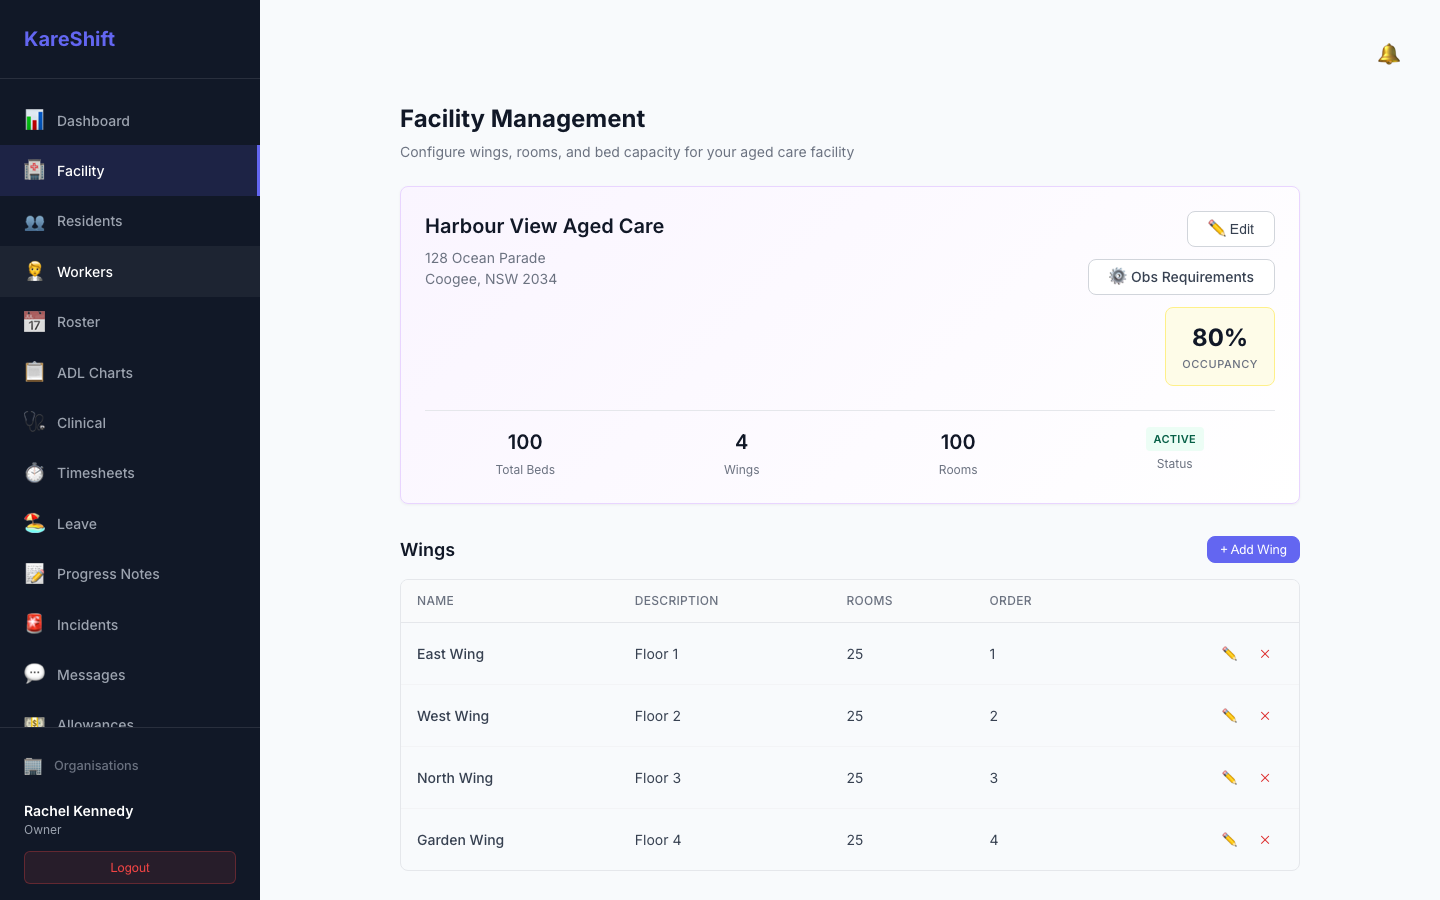The width and height of the screenshot is (1440, 900).
Task: Edit Garden Wing with pencil icon
Action: [1229, 840]
